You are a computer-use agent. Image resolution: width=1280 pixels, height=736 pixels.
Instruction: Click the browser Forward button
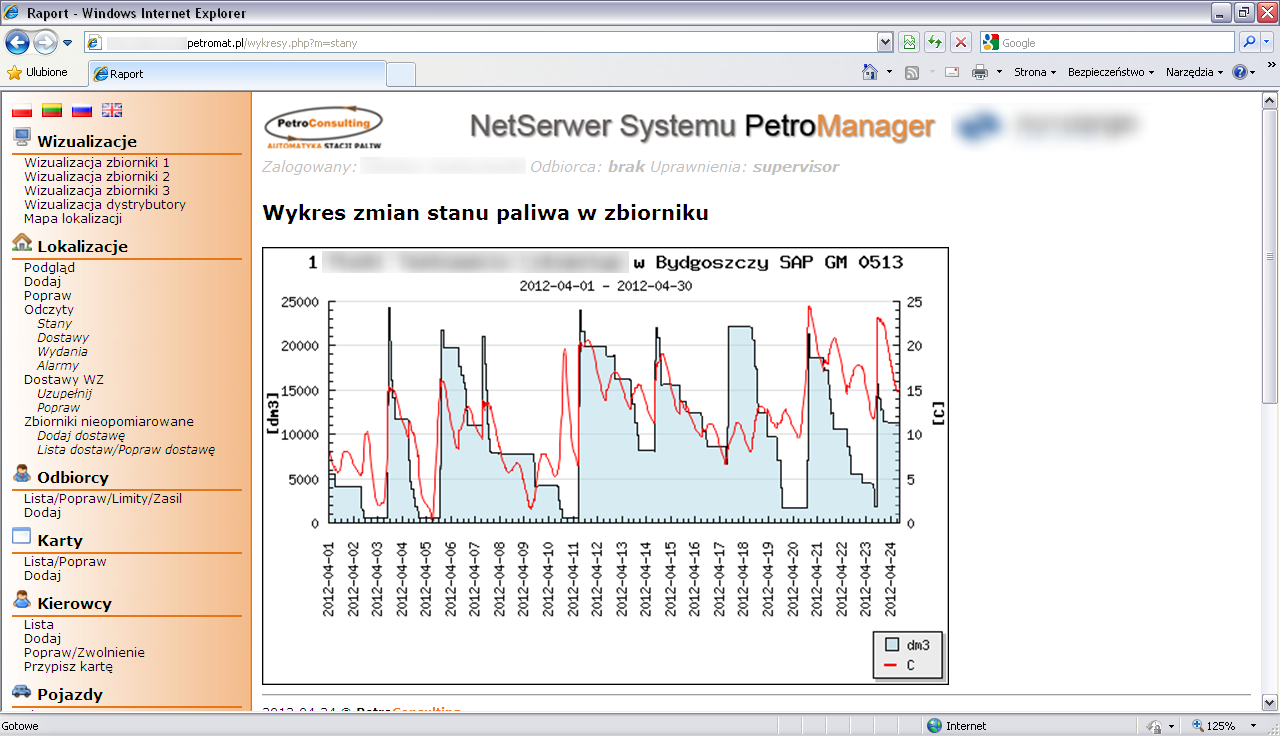pos(46,42)
